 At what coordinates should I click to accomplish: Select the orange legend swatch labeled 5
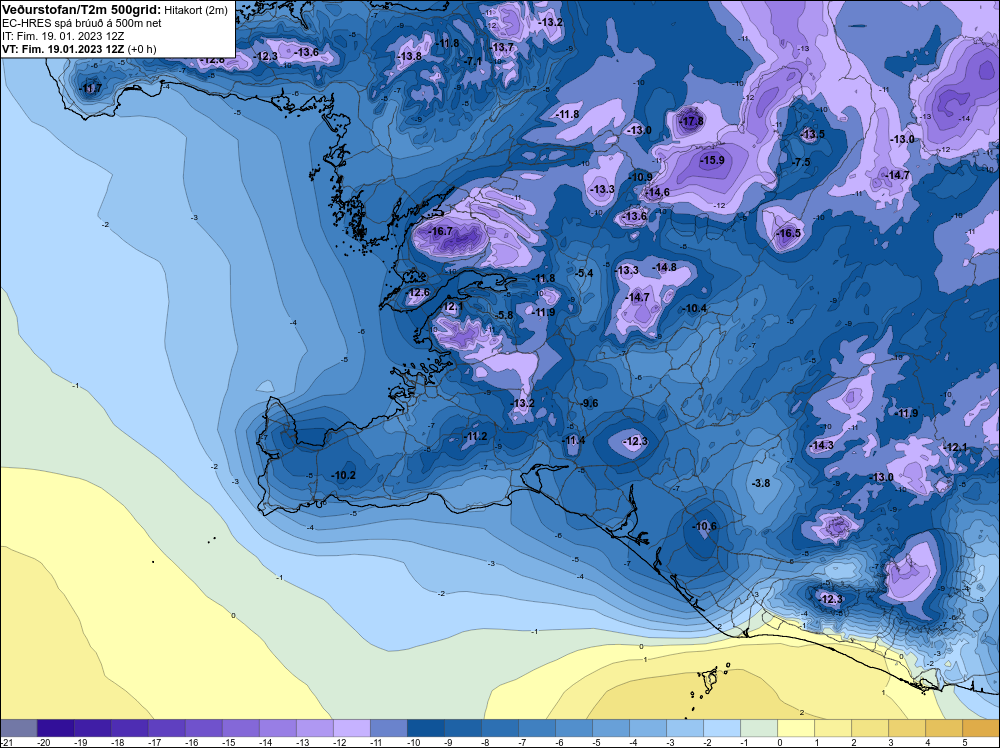click(x=980, y=728)
